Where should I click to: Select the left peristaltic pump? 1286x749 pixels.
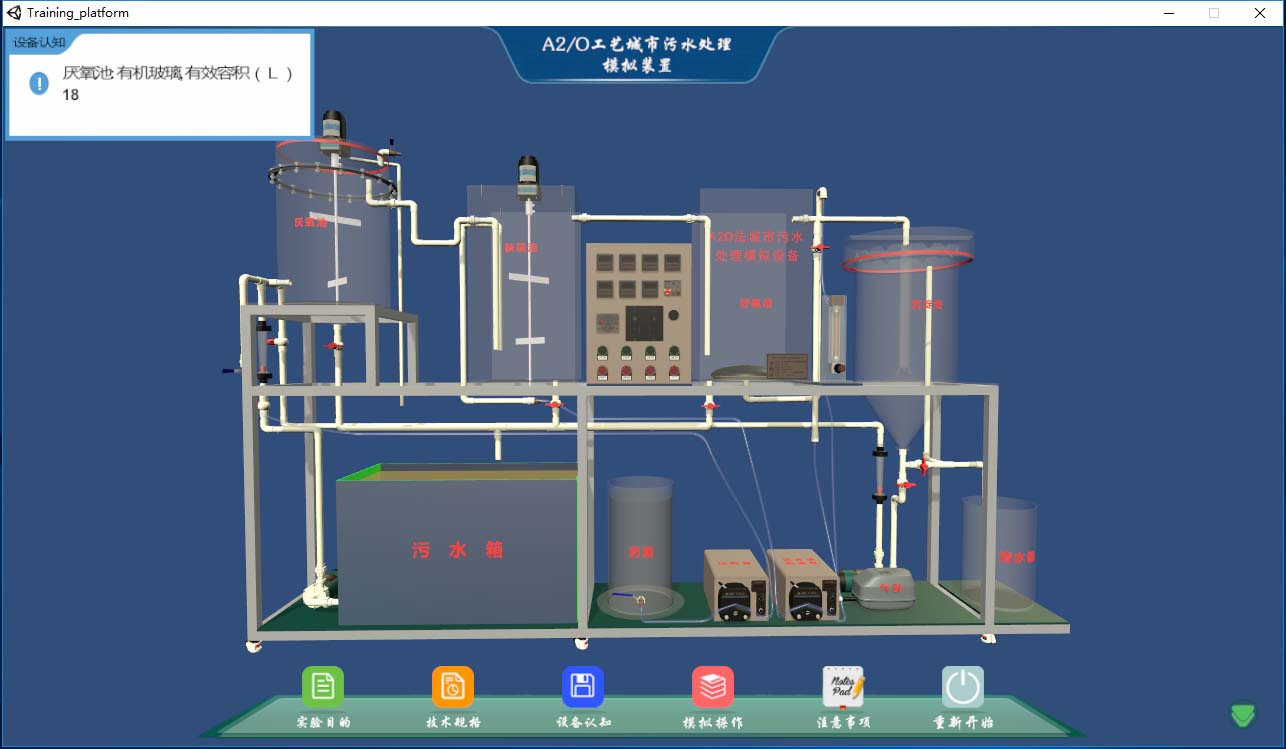coord(736,586)
